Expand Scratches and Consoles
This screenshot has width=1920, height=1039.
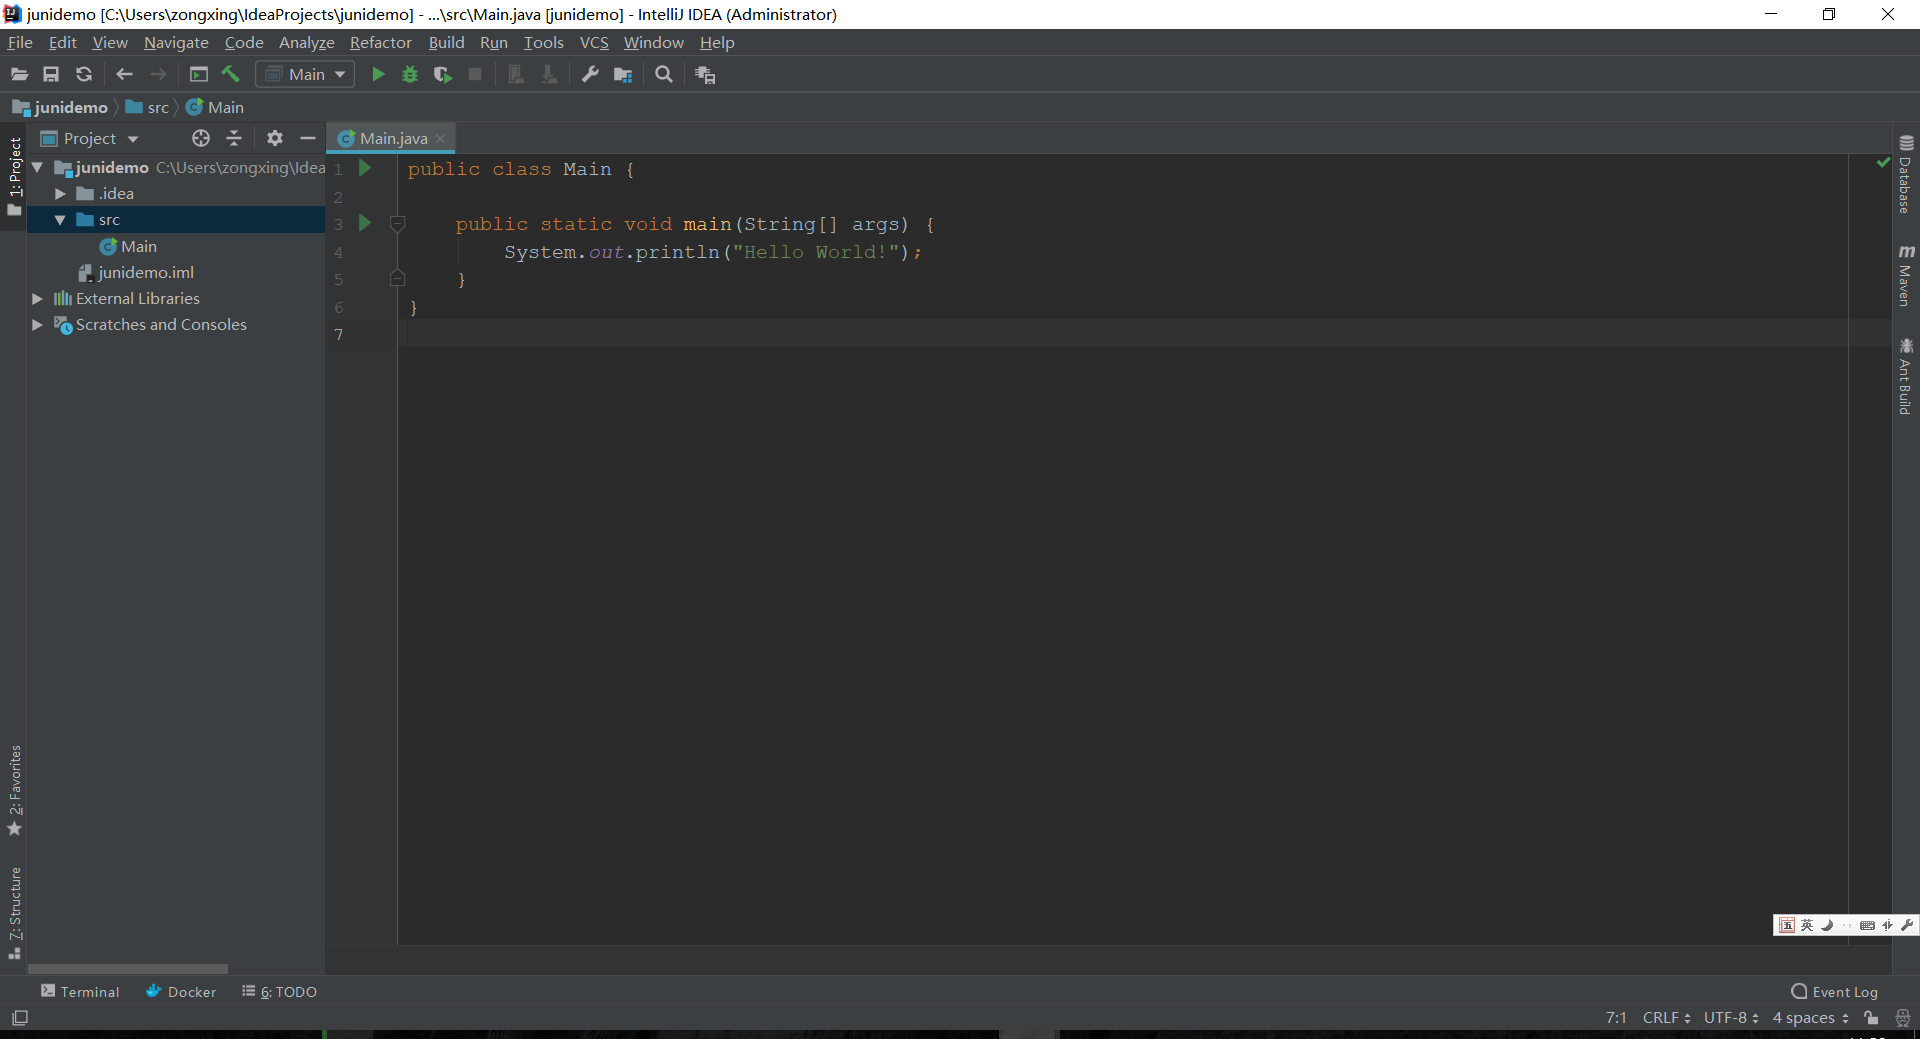pos(38,324)
